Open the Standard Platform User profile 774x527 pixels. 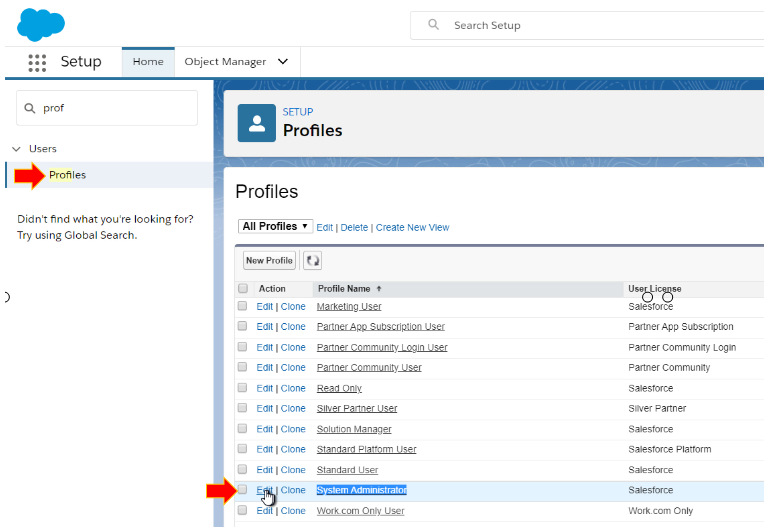coord(366,450)
